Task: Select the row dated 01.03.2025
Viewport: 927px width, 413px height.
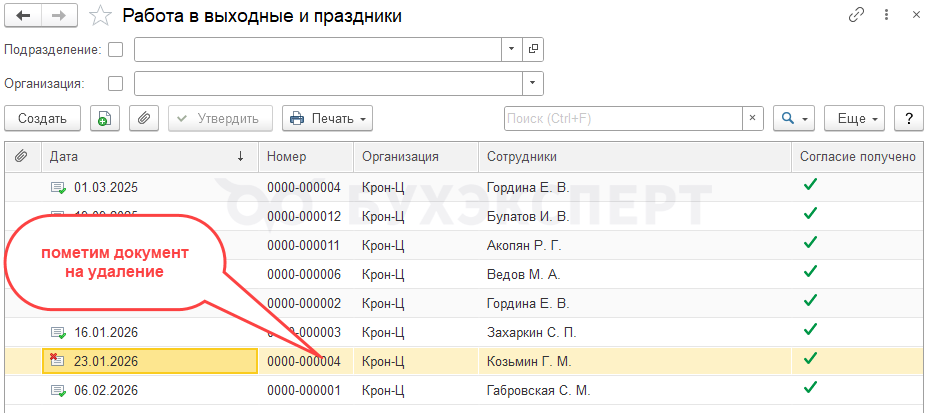Action: [x=464, y=188]
